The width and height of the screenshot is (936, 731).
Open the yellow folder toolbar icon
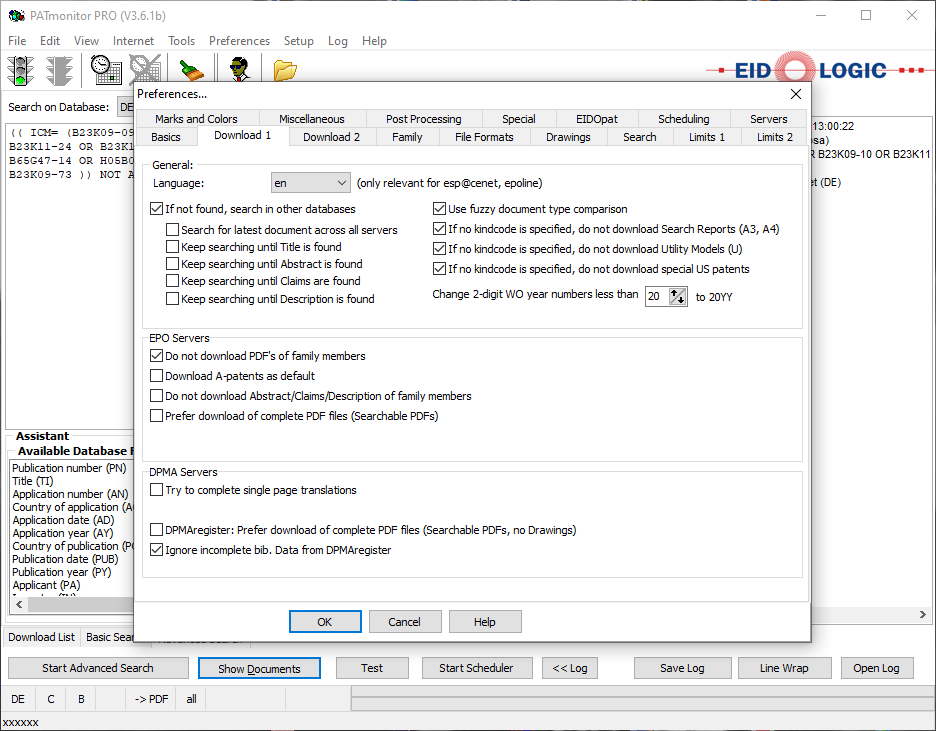(x=285, y=70)
